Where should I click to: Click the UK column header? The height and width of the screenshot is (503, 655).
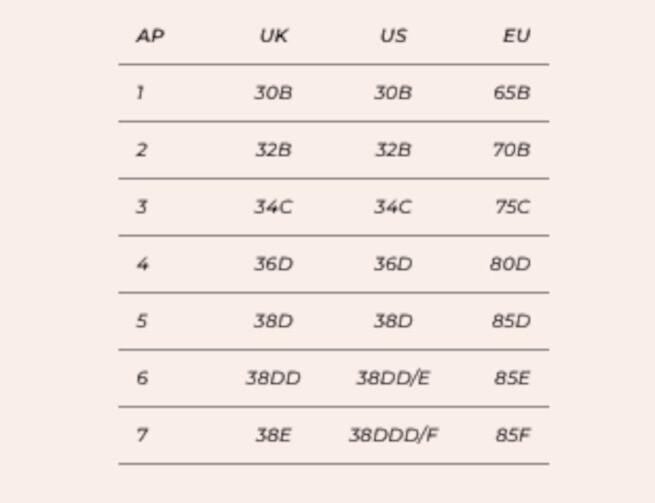pos(274,36)
